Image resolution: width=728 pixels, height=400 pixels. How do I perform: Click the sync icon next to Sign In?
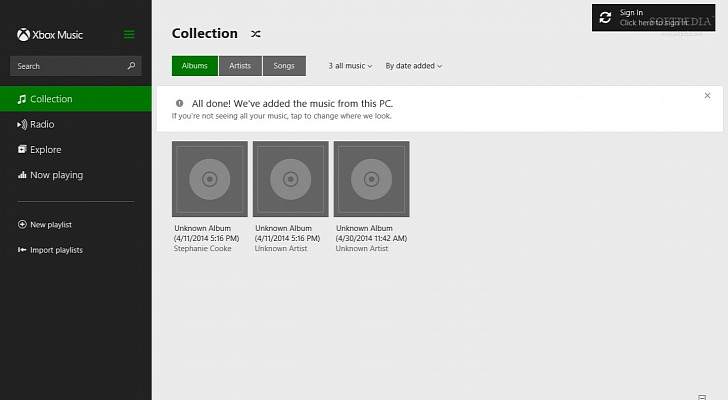(604, 17)
